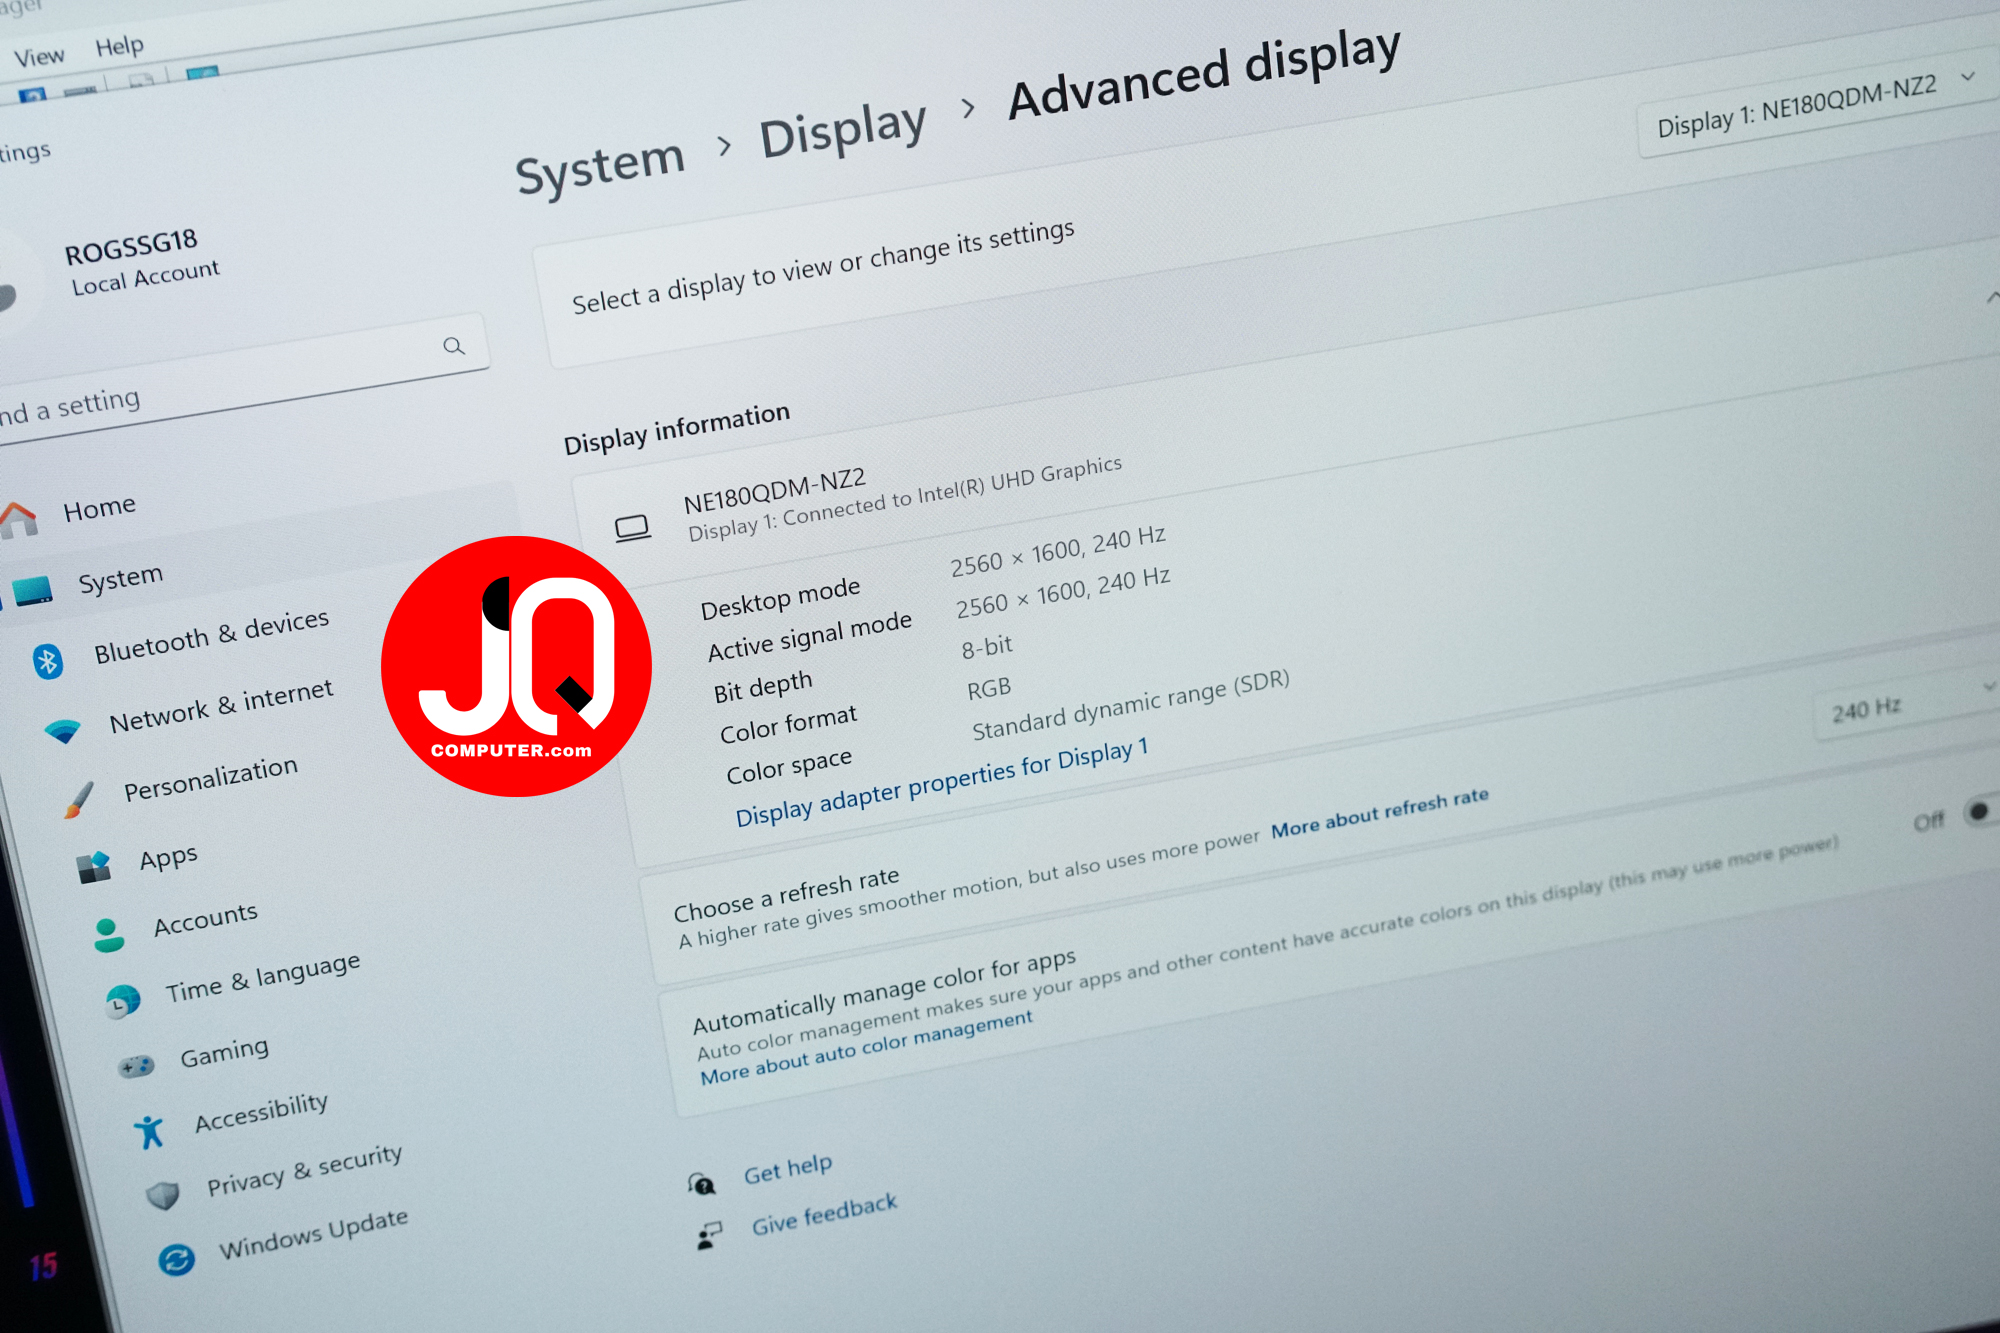Open Personalization settings

coord(211,780)
